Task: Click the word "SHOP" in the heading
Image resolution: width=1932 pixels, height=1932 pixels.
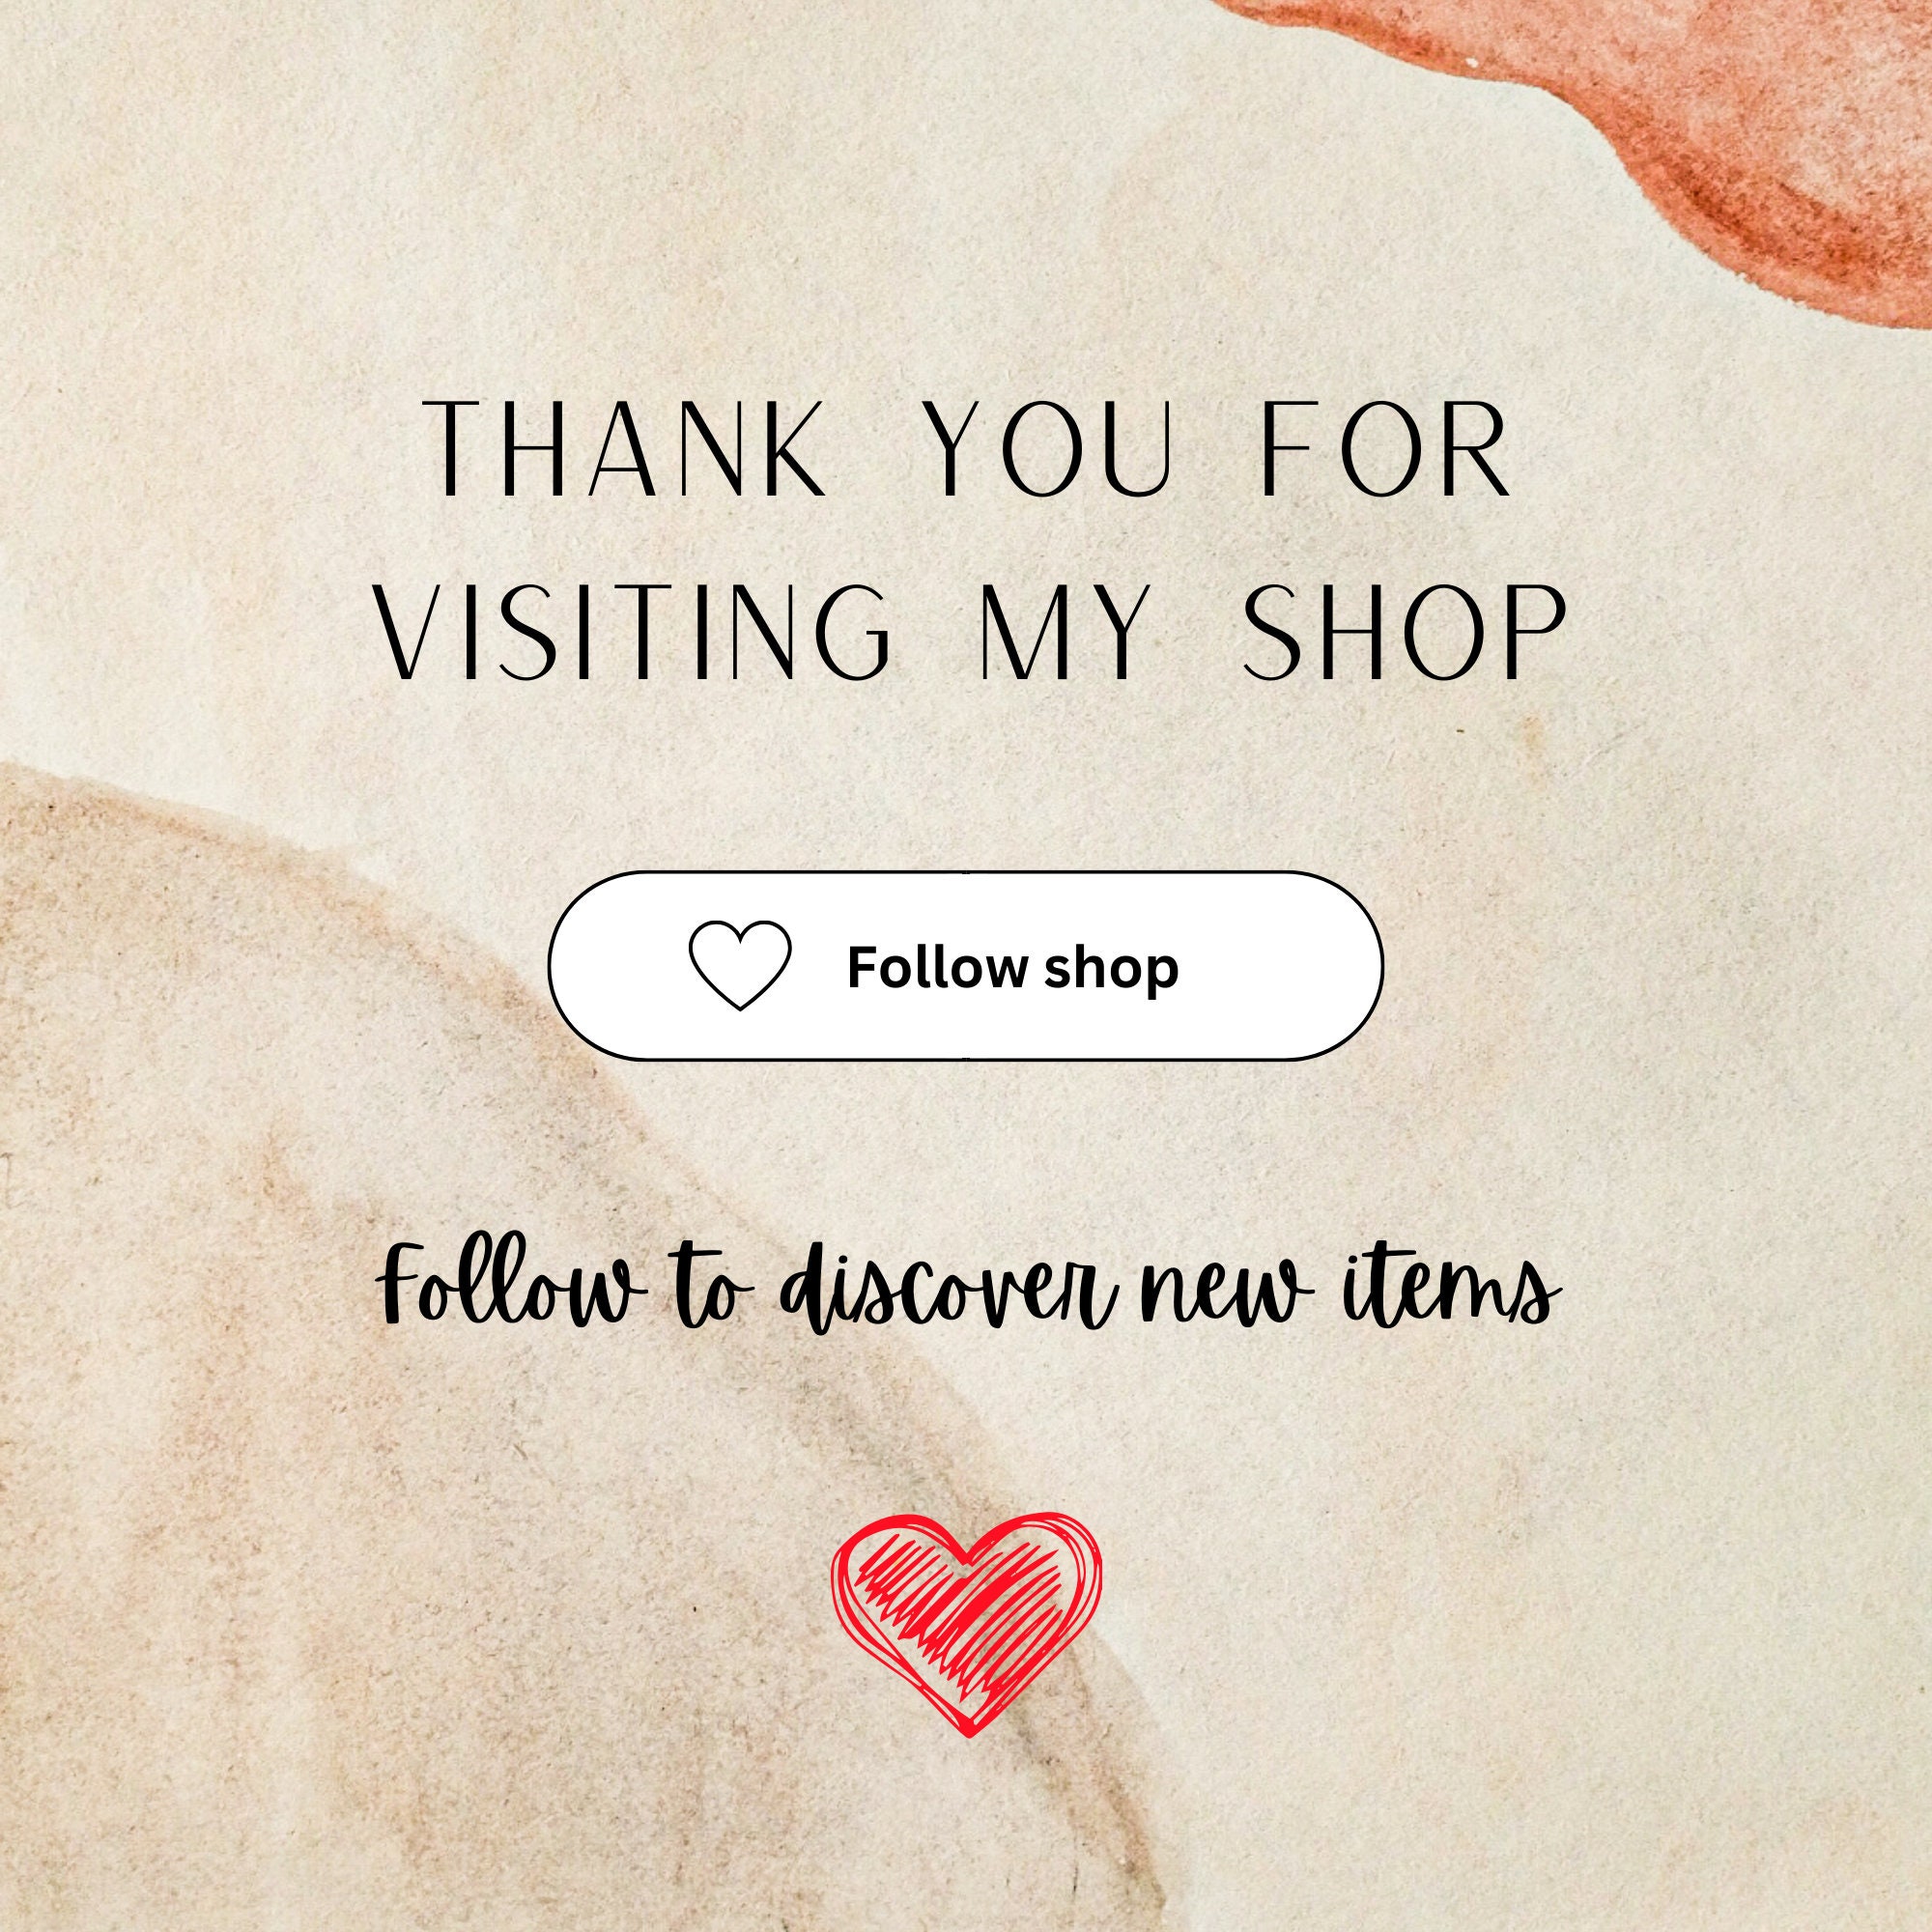Action: [x=1402, y=630]
